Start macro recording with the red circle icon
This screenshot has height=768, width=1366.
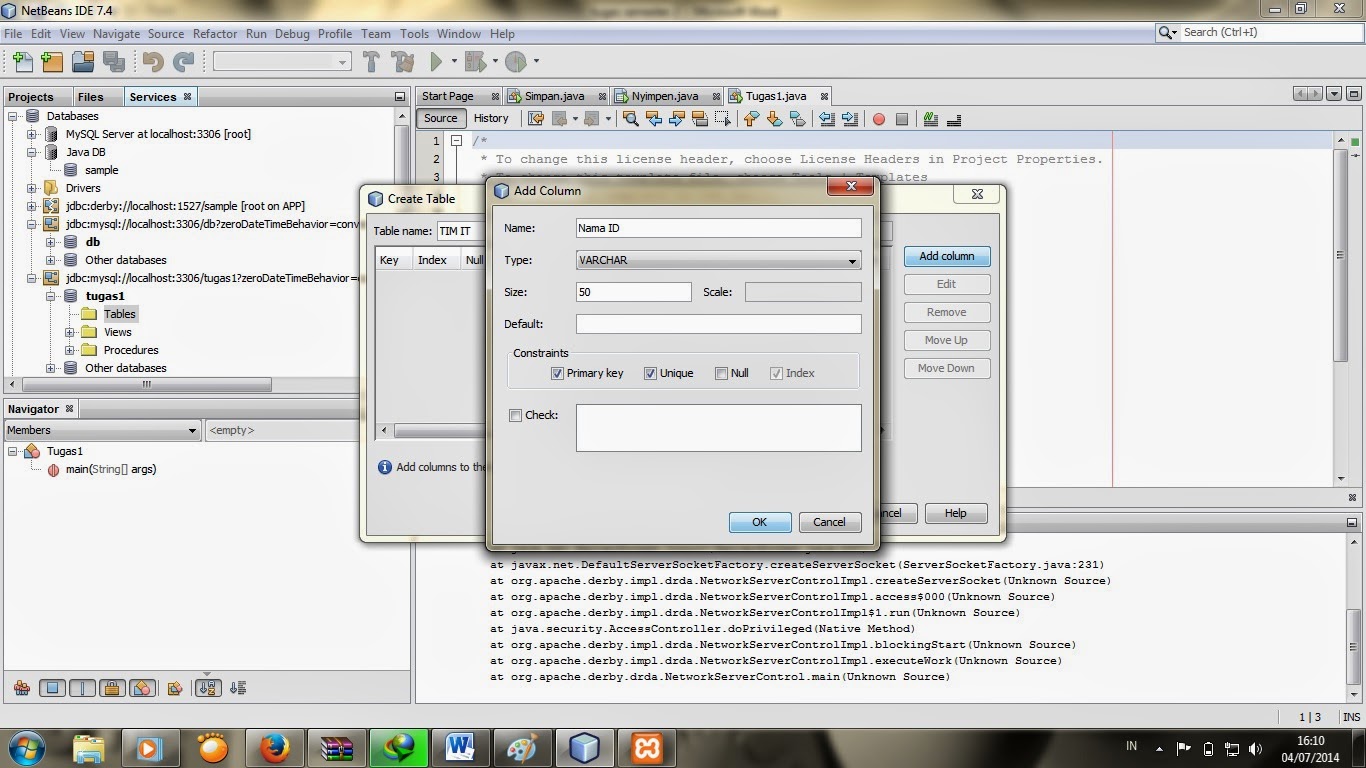(879, 119)
